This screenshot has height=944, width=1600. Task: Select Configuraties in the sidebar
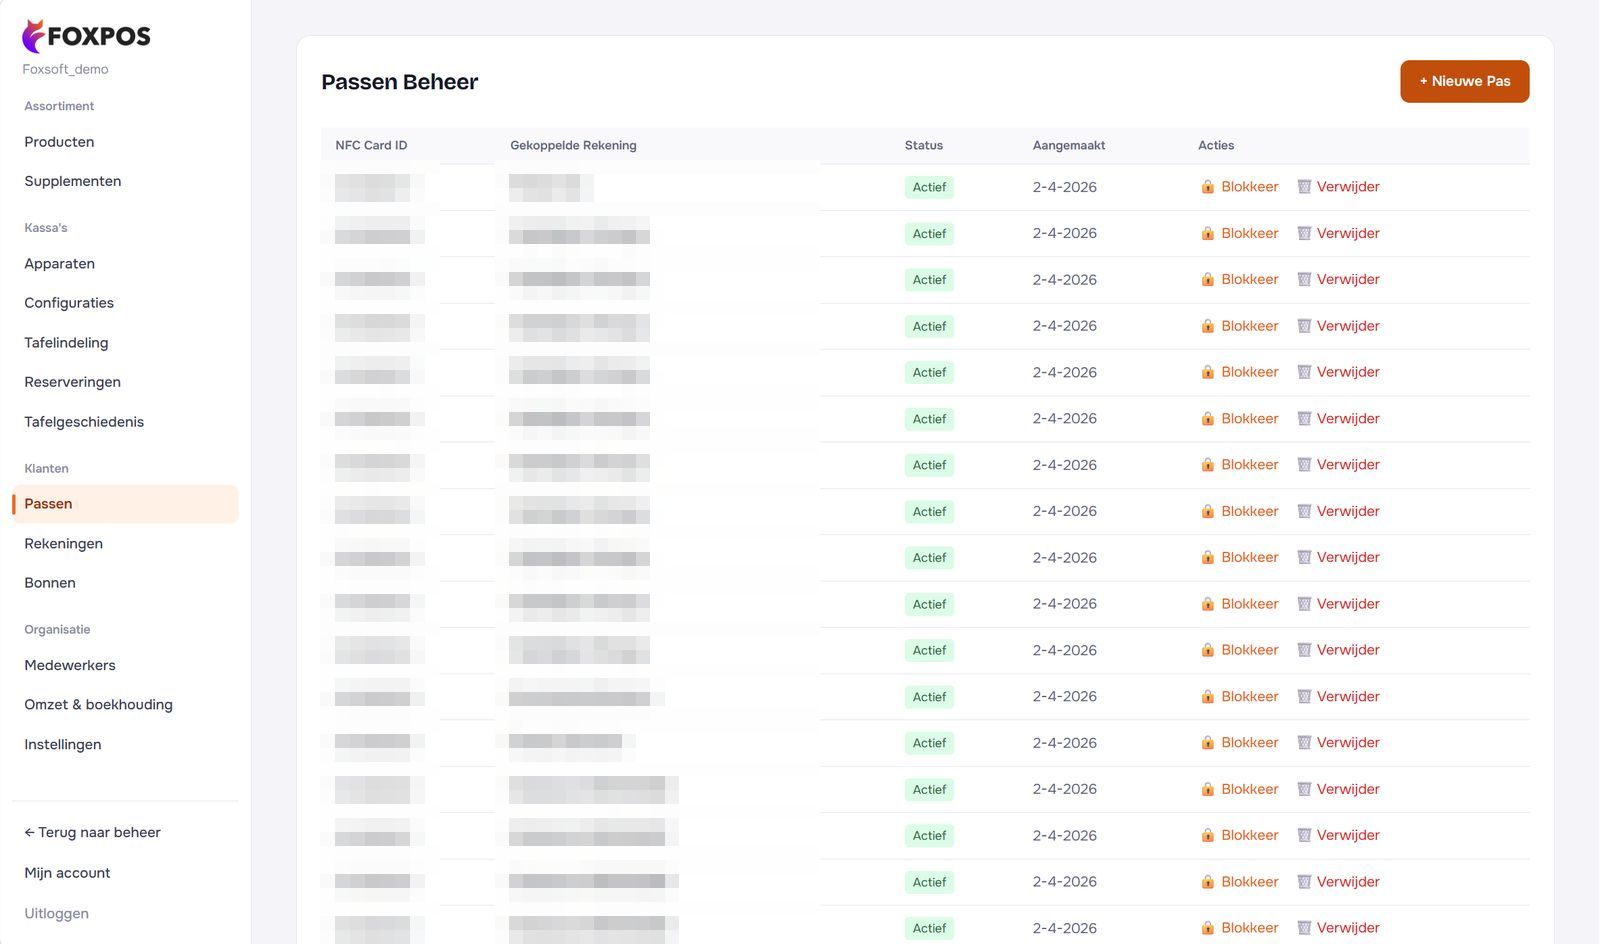point(69,303)
